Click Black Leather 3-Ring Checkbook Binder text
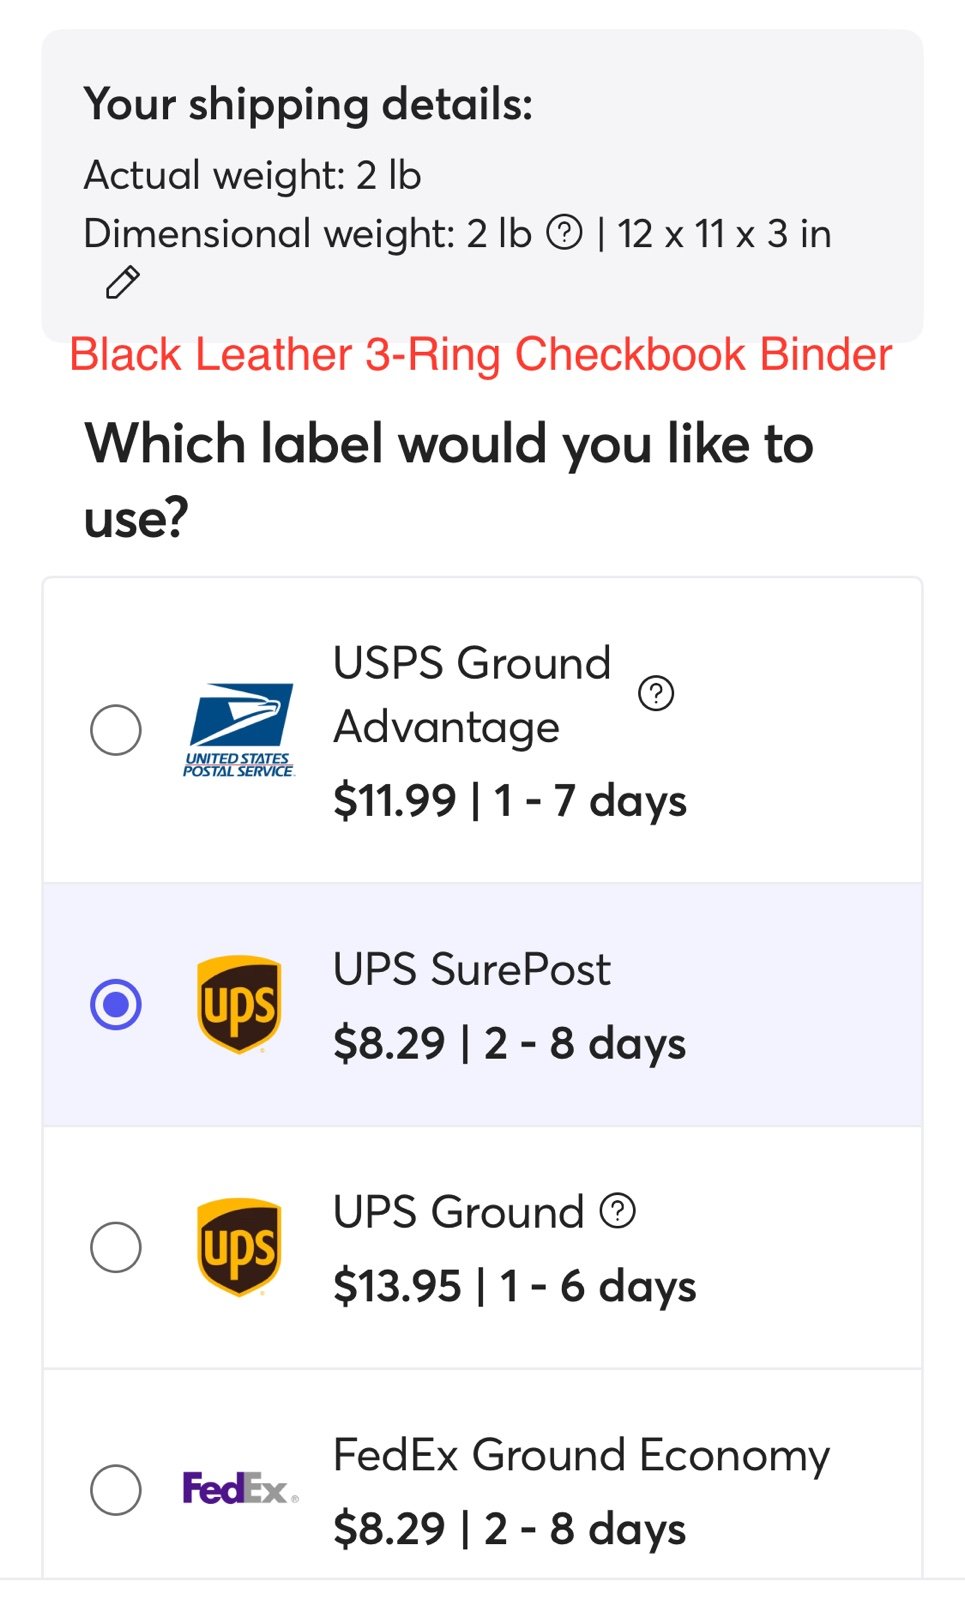Viewport: 965px width, 1600px height. (x=481, y=355)
